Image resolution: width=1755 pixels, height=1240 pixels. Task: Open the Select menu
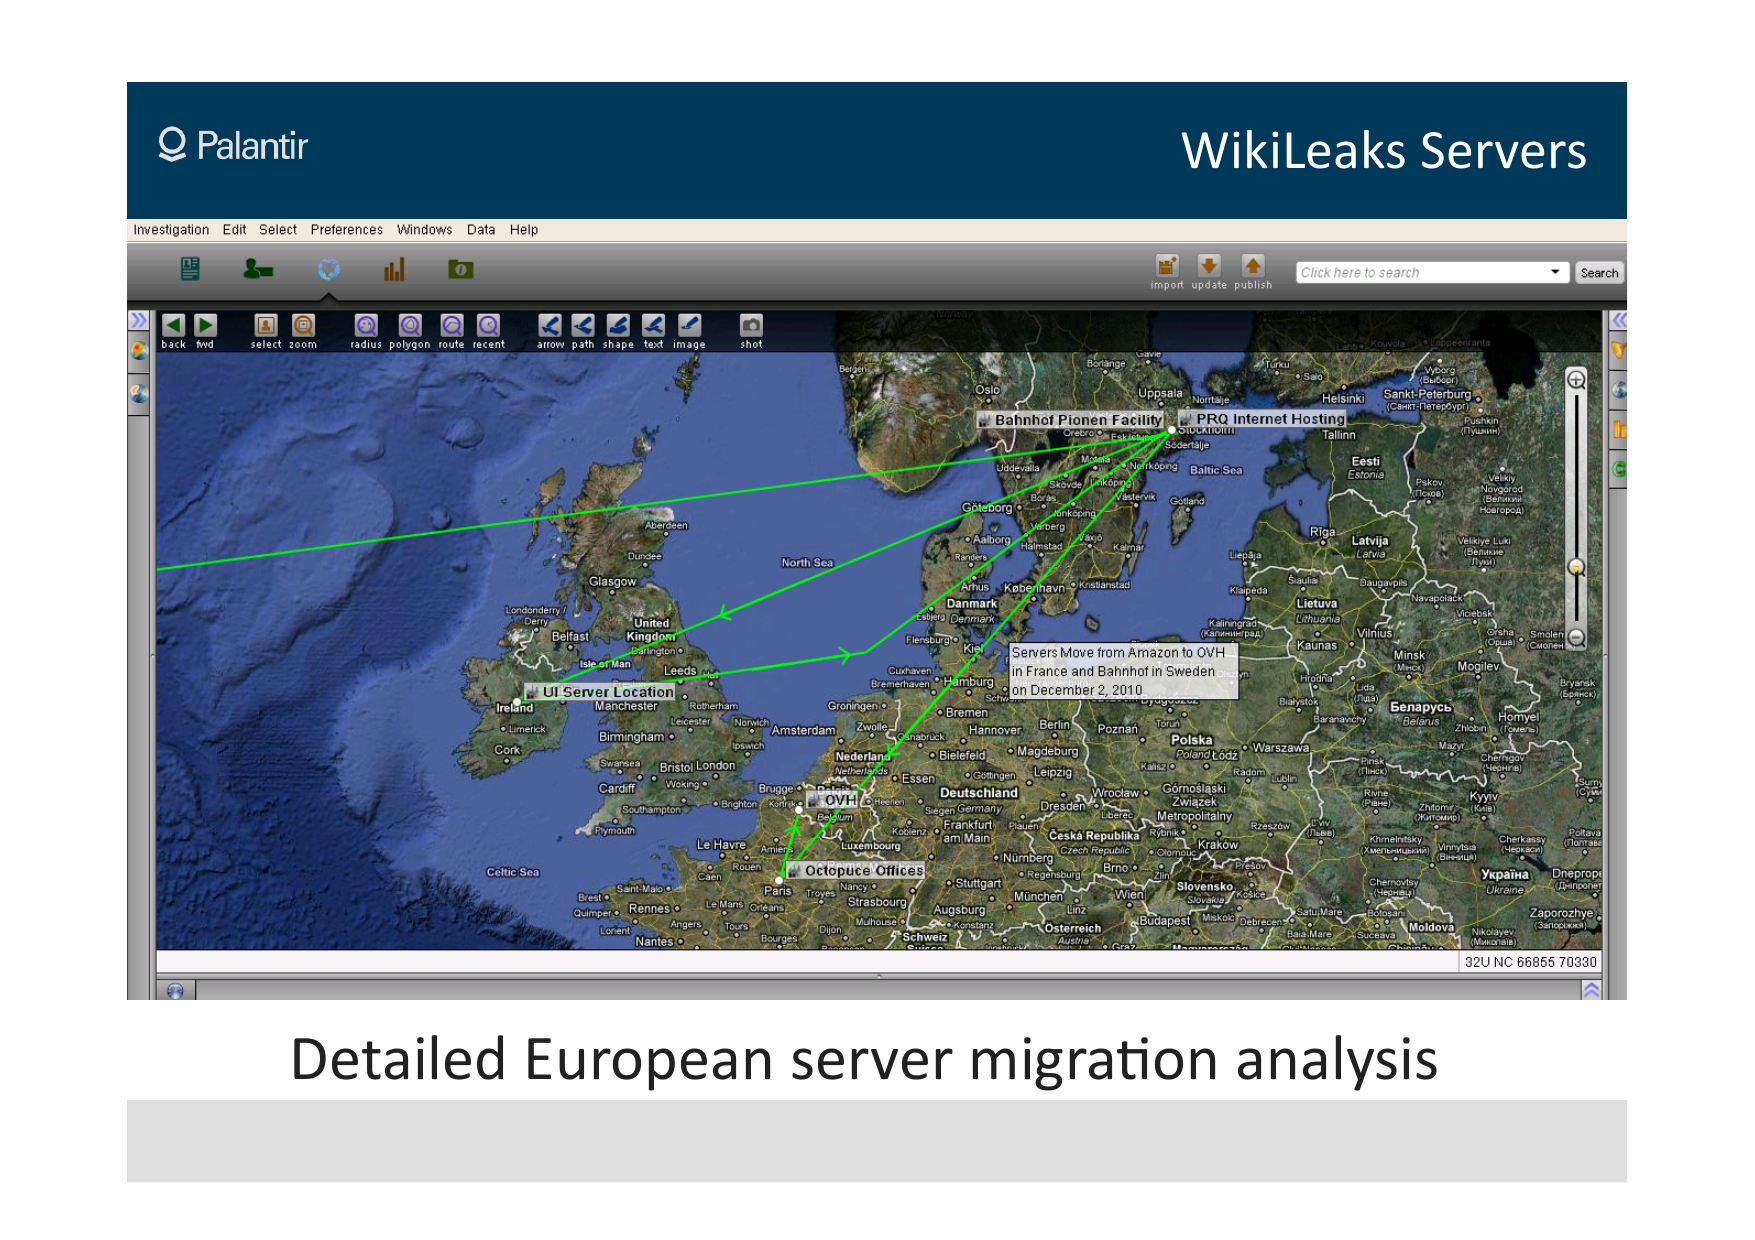[x=278, y=230]
